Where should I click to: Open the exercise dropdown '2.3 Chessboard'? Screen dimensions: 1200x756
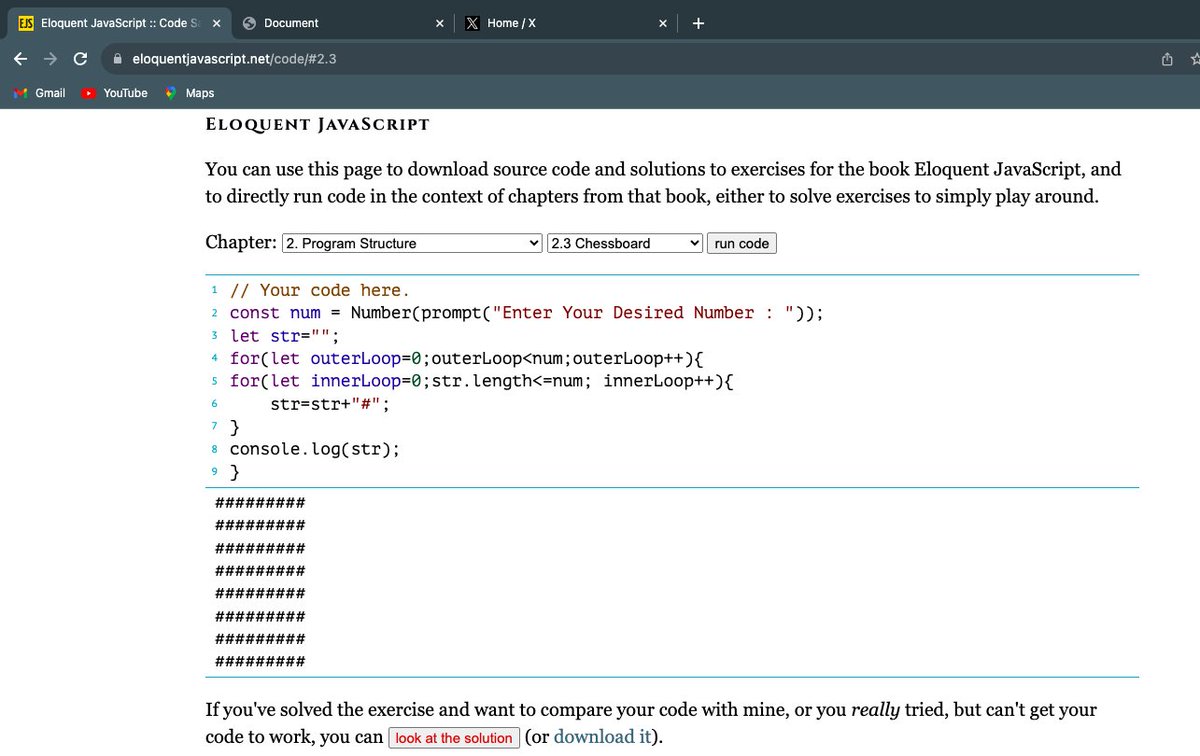(625, 243)
